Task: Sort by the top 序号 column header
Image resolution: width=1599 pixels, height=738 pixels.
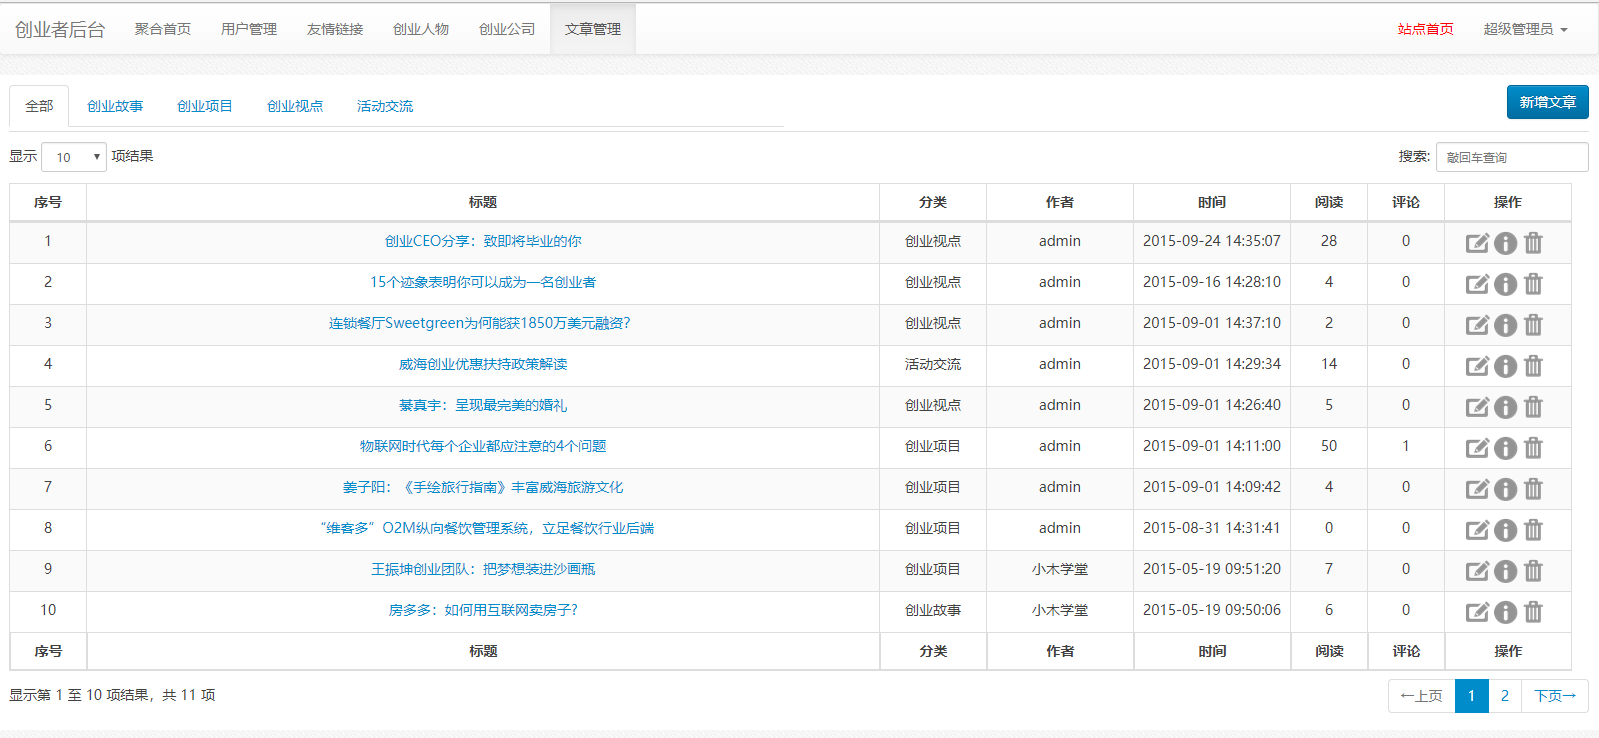Action: 48,202
